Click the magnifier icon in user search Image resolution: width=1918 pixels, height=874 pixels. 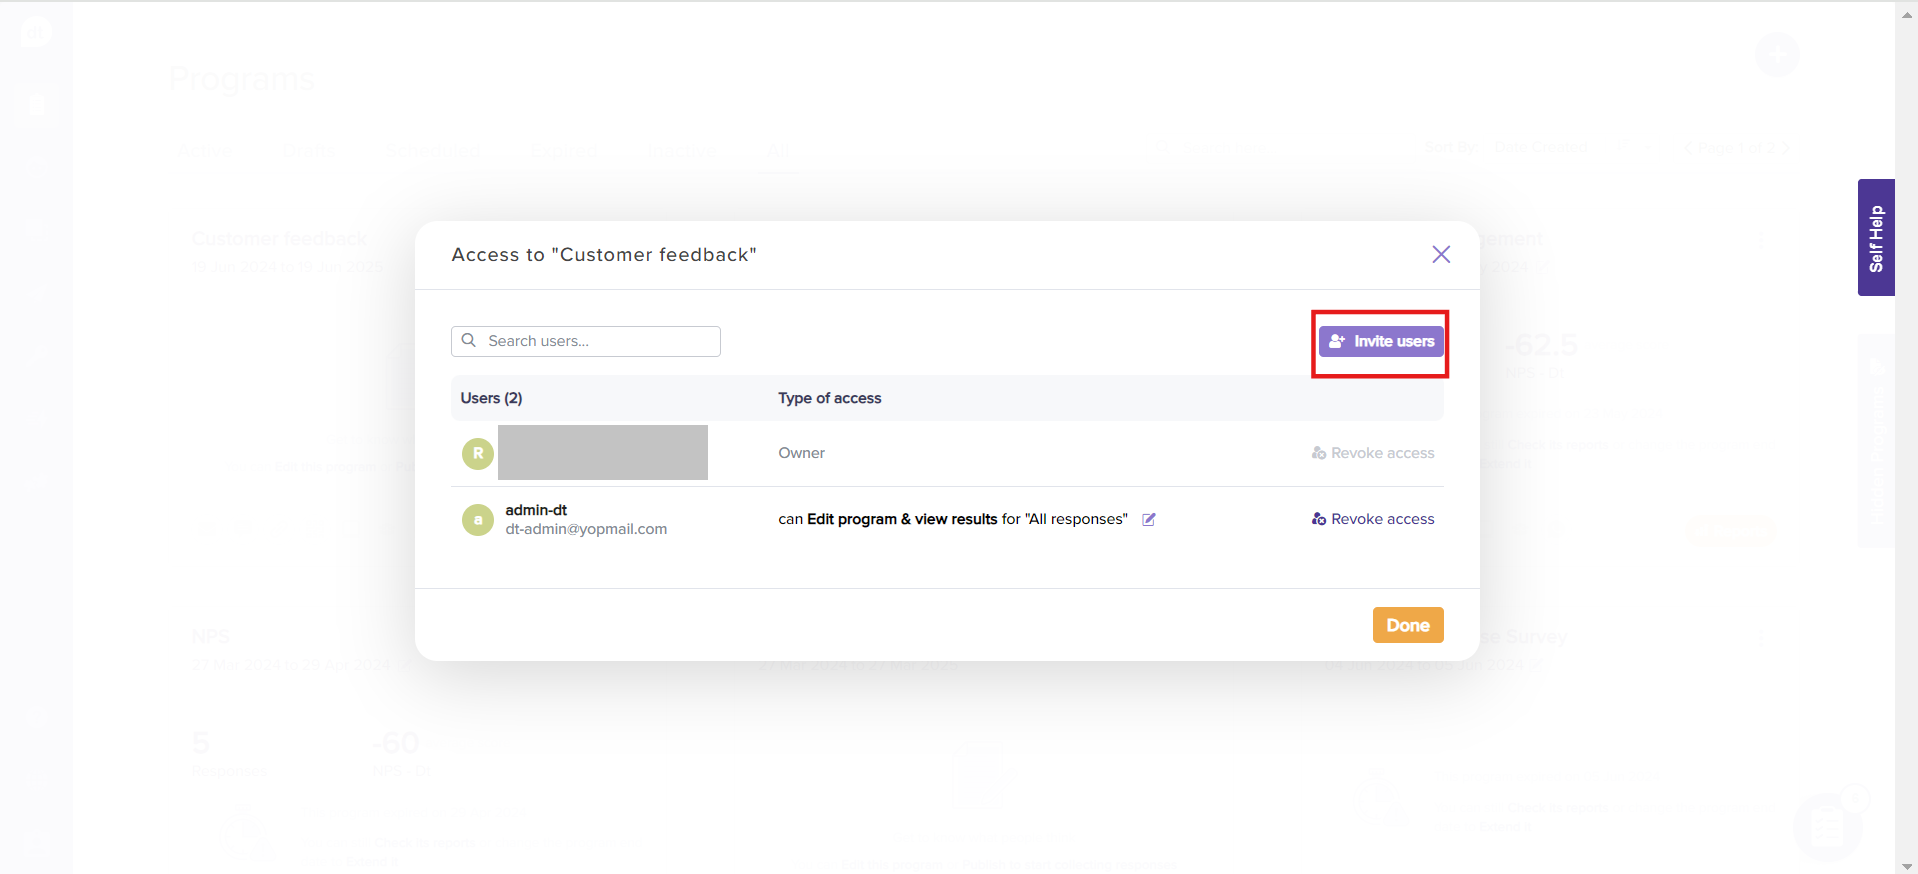pos(468,341)
